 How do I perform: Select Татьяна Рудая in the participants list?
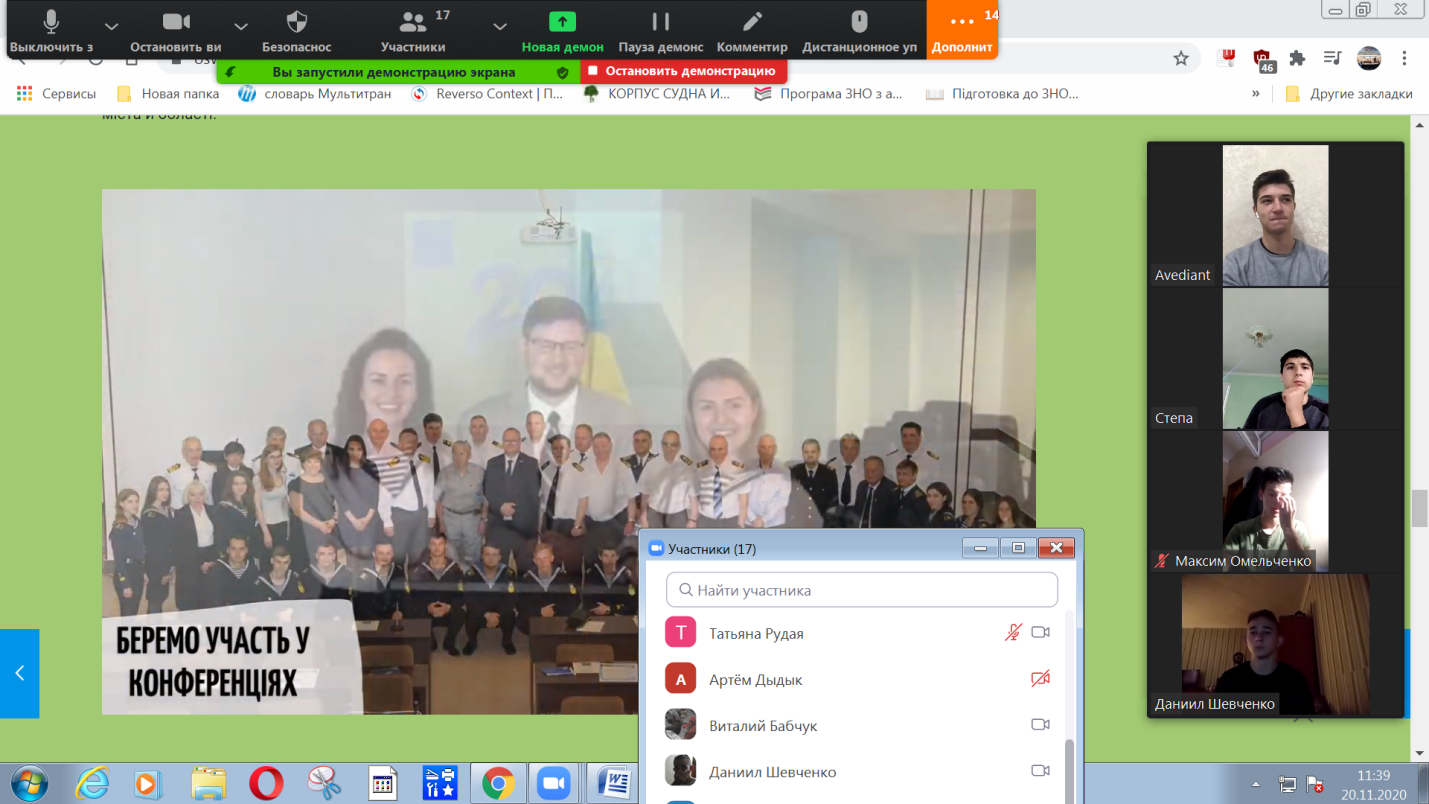coord(855,633)
